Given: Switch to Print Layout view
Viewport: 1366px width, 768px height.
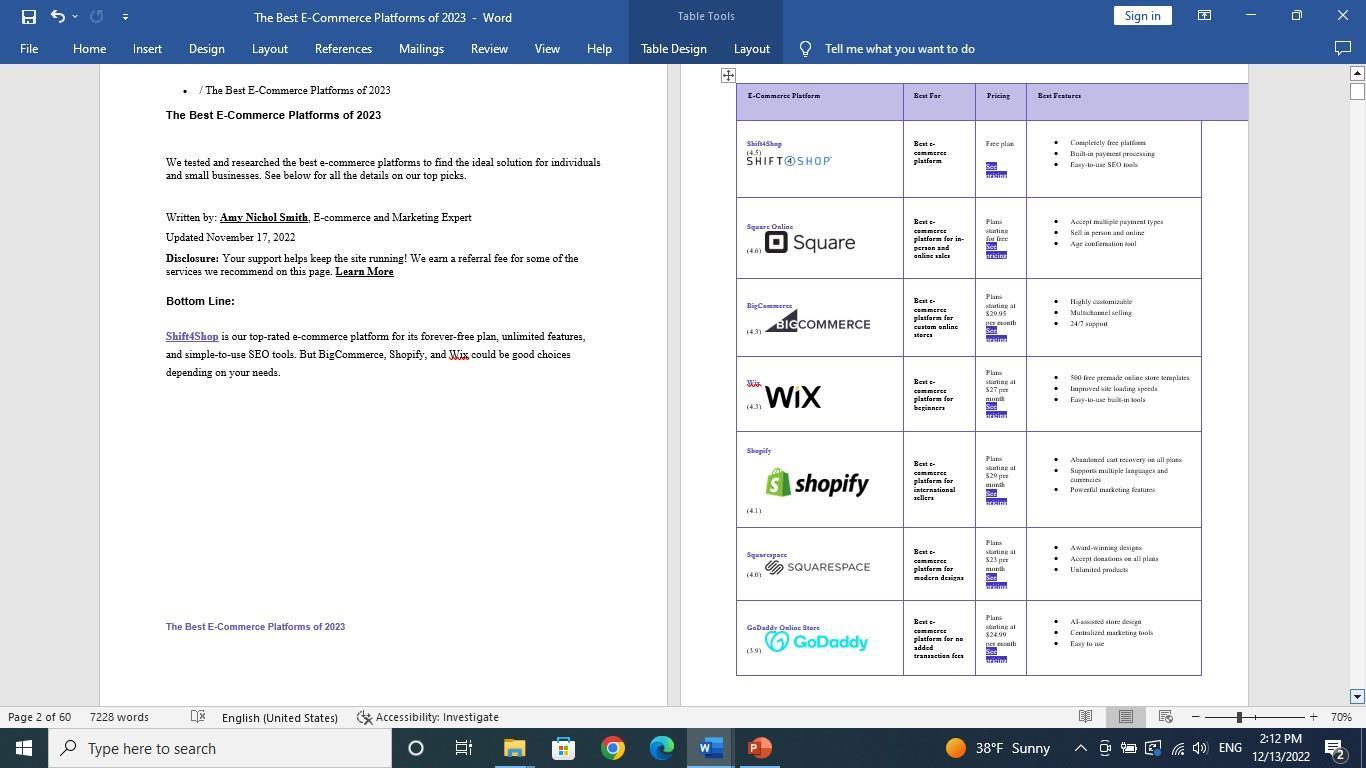Looking at the screenshot, I should pyautogui.click(x=1126, y=717).
